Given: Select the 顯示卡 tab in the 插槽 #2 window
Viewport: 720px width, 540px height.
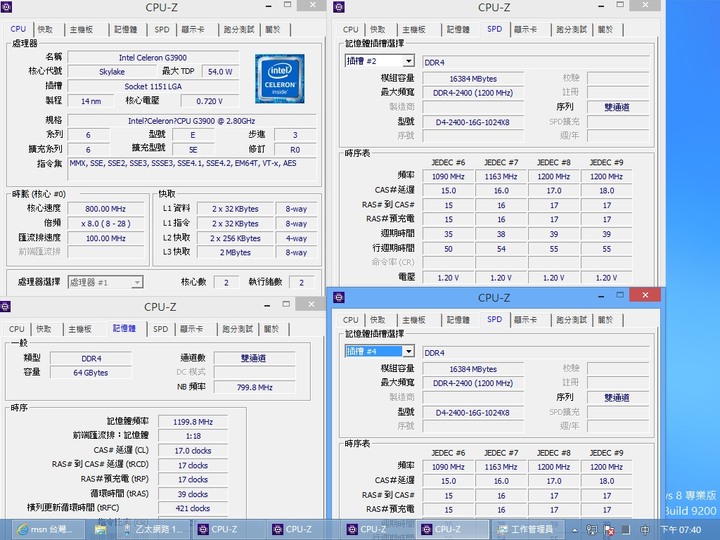Looking at the screenshot, I should coord(526,29).
